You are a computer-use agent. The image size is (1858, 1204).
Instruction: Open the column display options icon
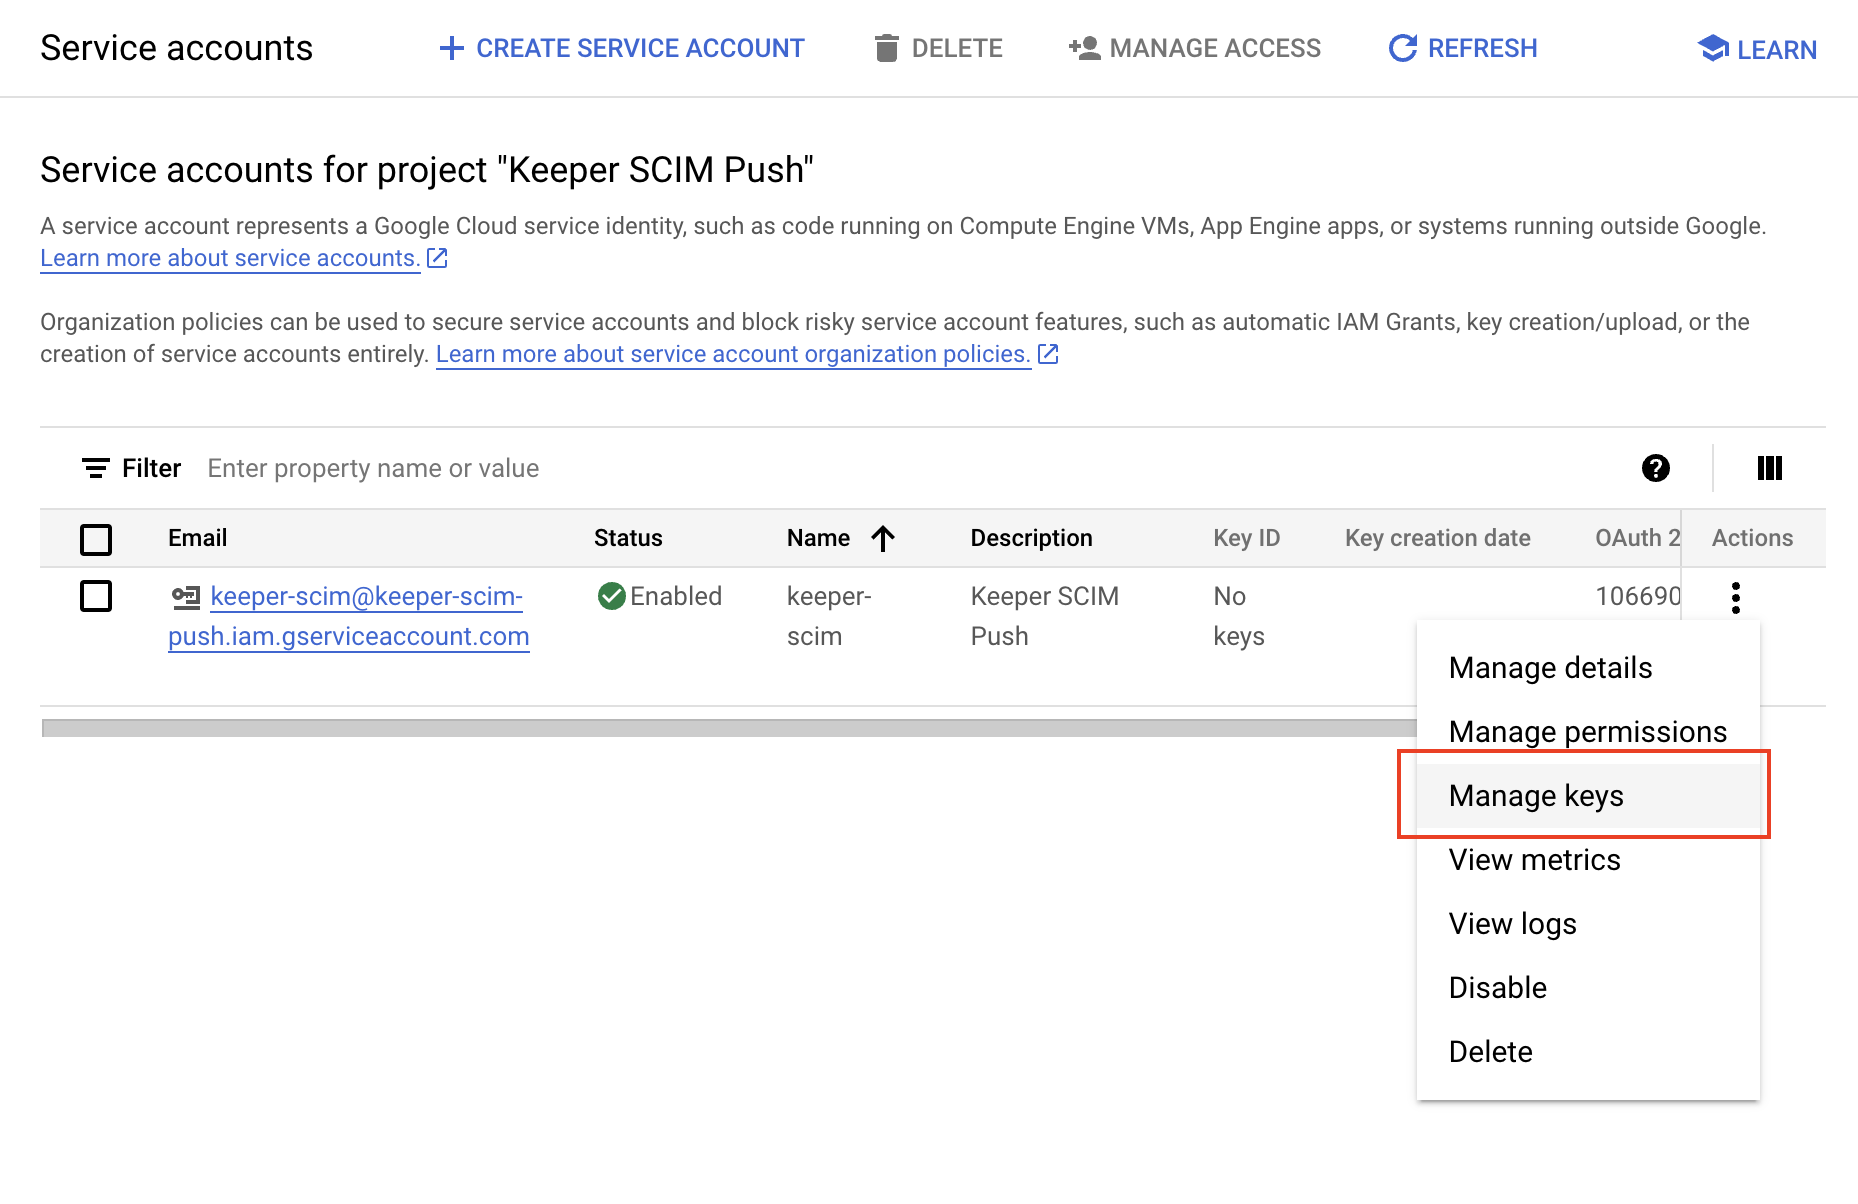point(1770,468)
